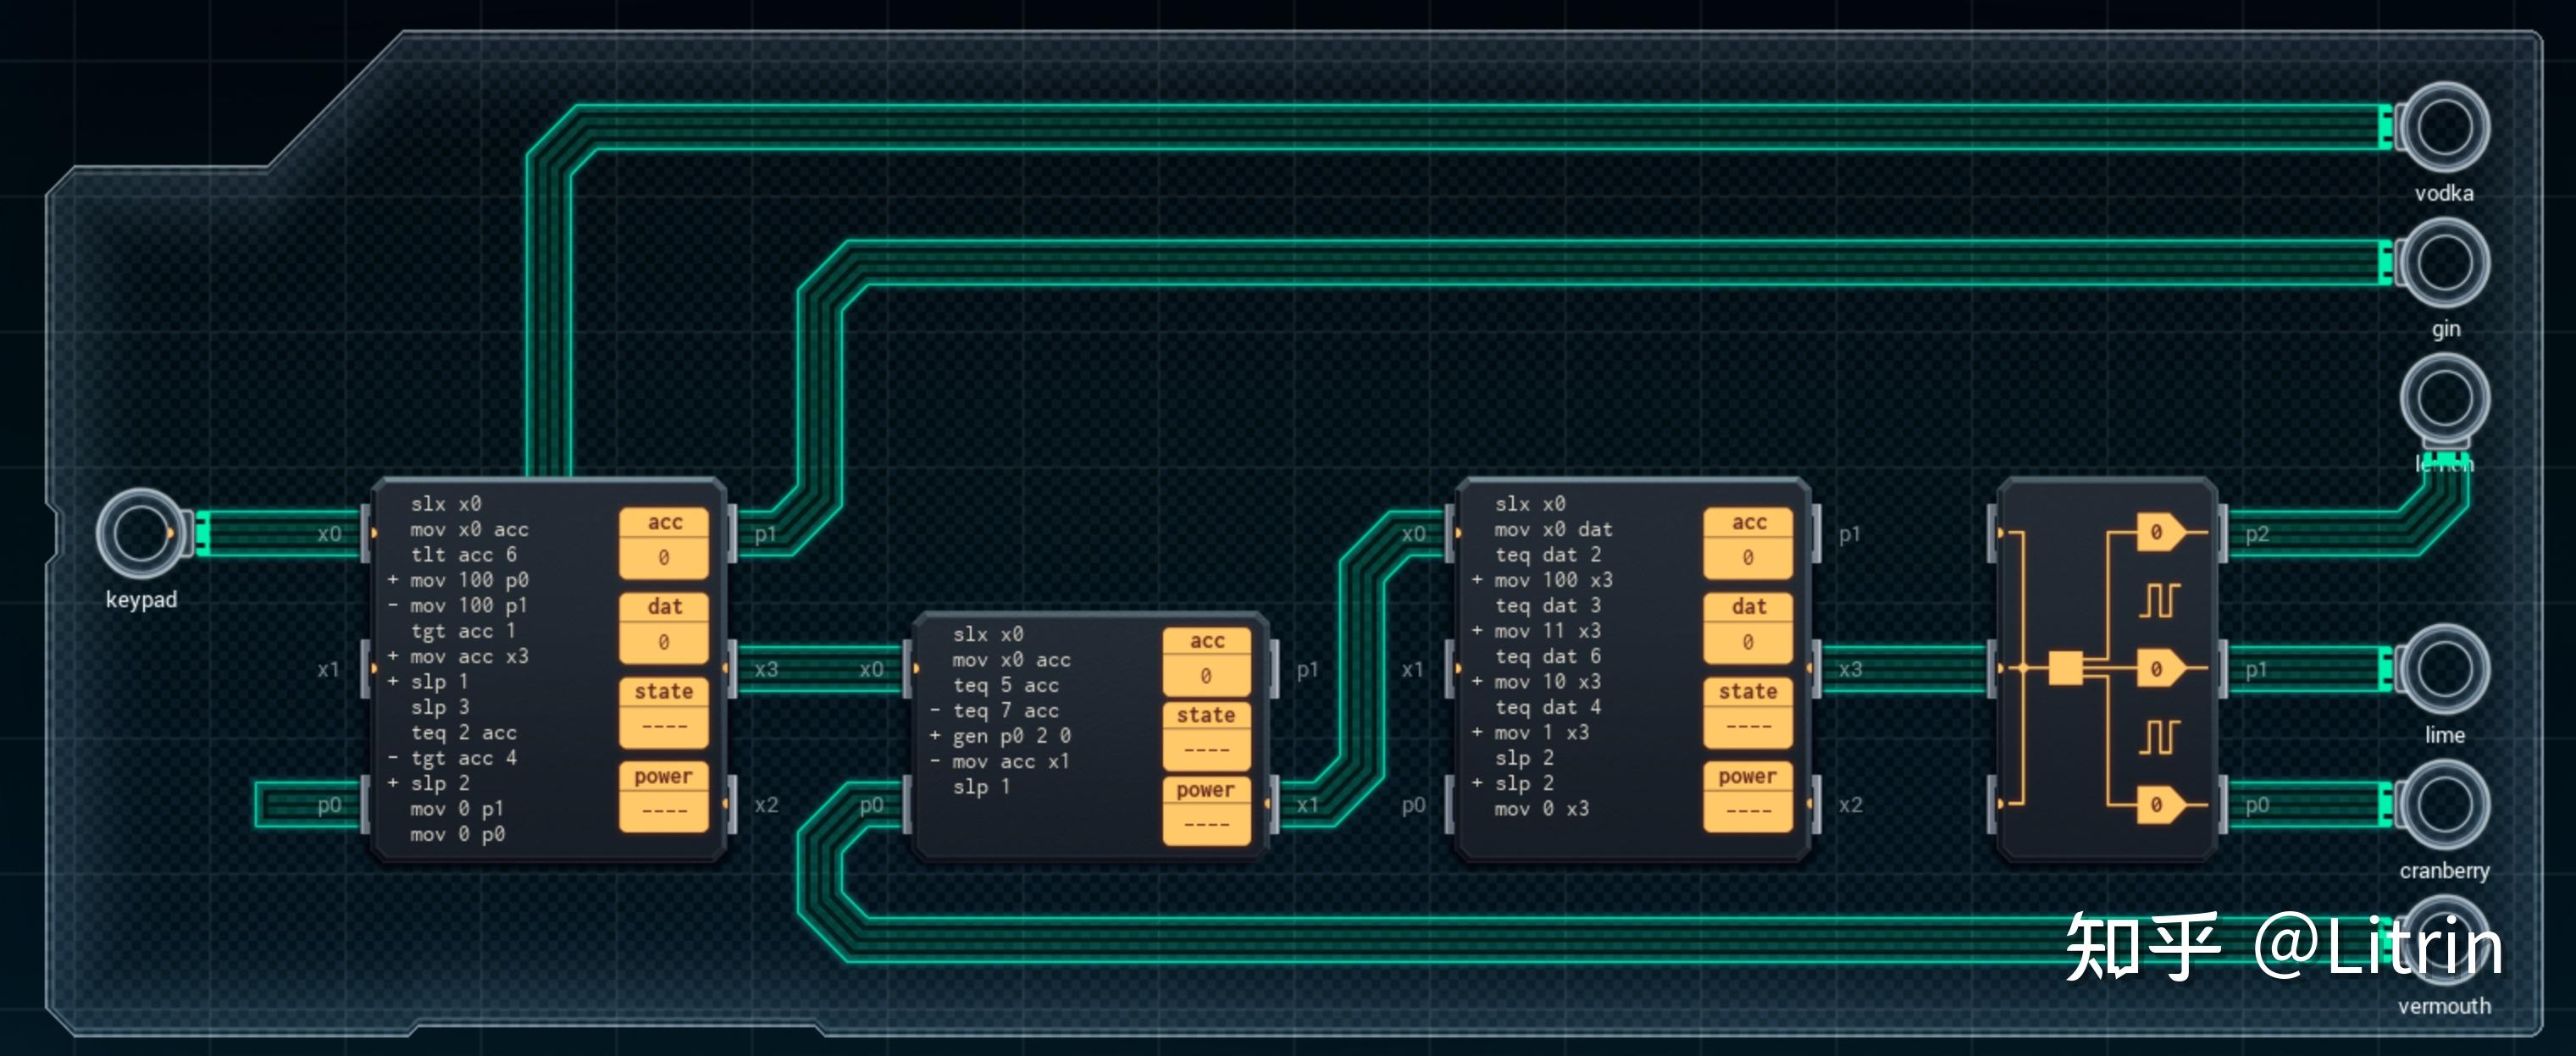Viewport: 2576px width, 1056px height.
Task: Click the lower pulse waveform symbol in logic chip
Action: click(x=2159, y=737)
